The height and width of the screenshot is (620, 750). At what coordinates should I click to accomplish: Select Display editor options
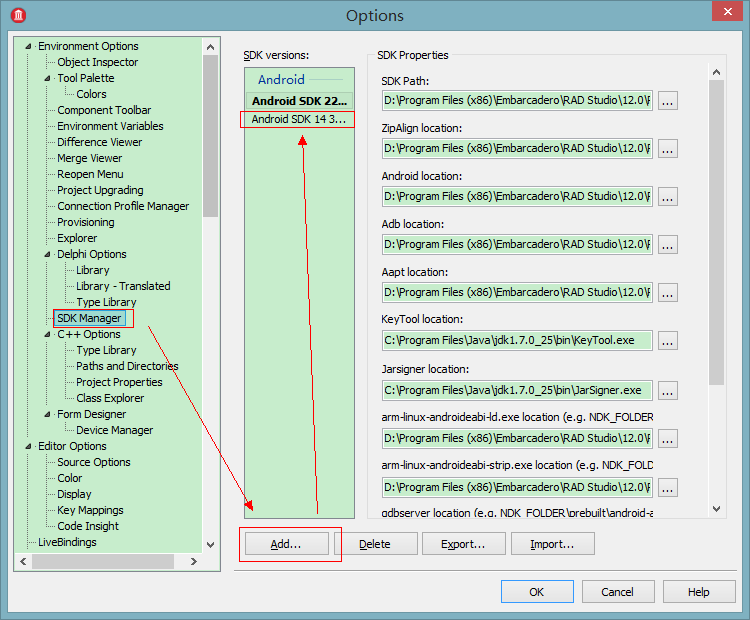[74, 494]
